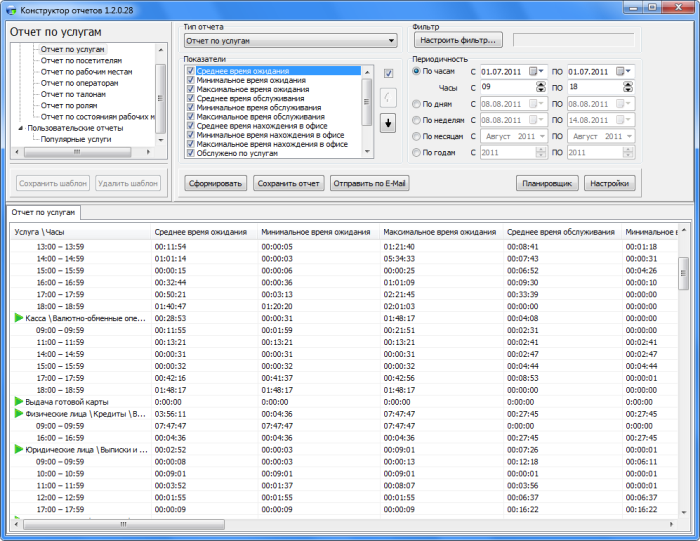
Task: Open the Планировщик button
Action: (547, 183)
